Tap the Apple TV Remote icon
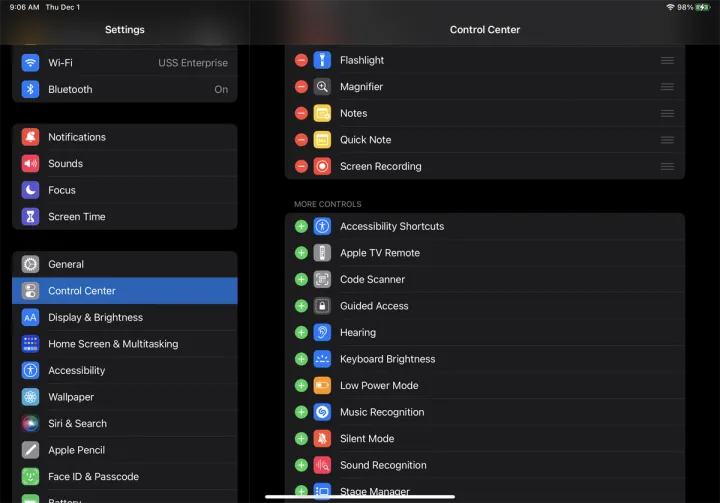 coord(322,253)
